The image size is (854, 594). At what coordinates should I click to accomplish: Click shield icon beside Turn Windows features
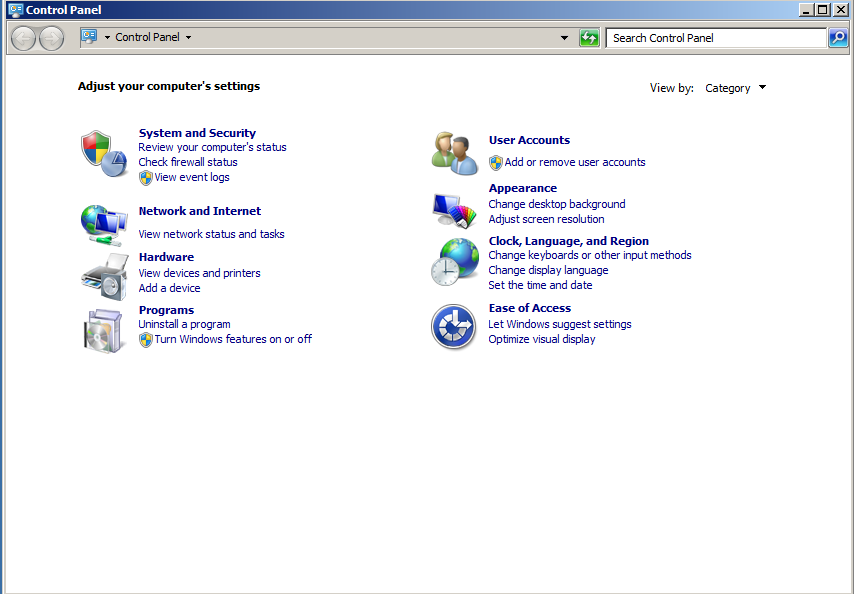[x=145, y=340]
